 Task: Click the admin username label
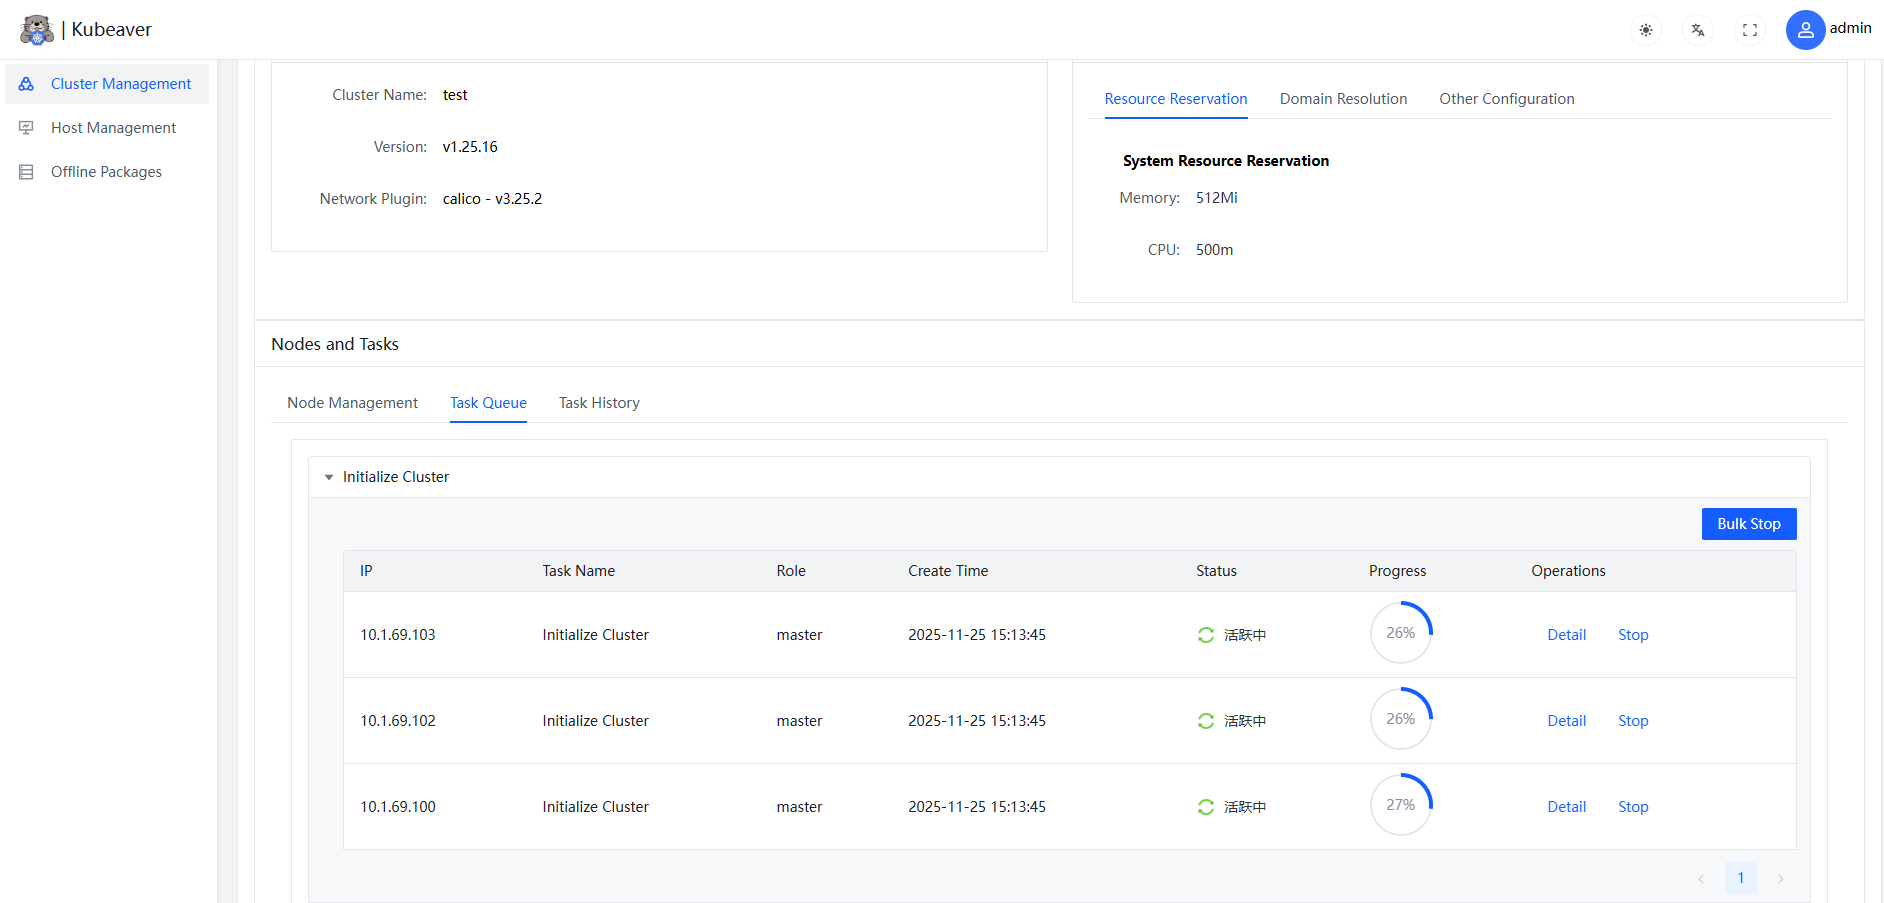tap(1850, 28)
